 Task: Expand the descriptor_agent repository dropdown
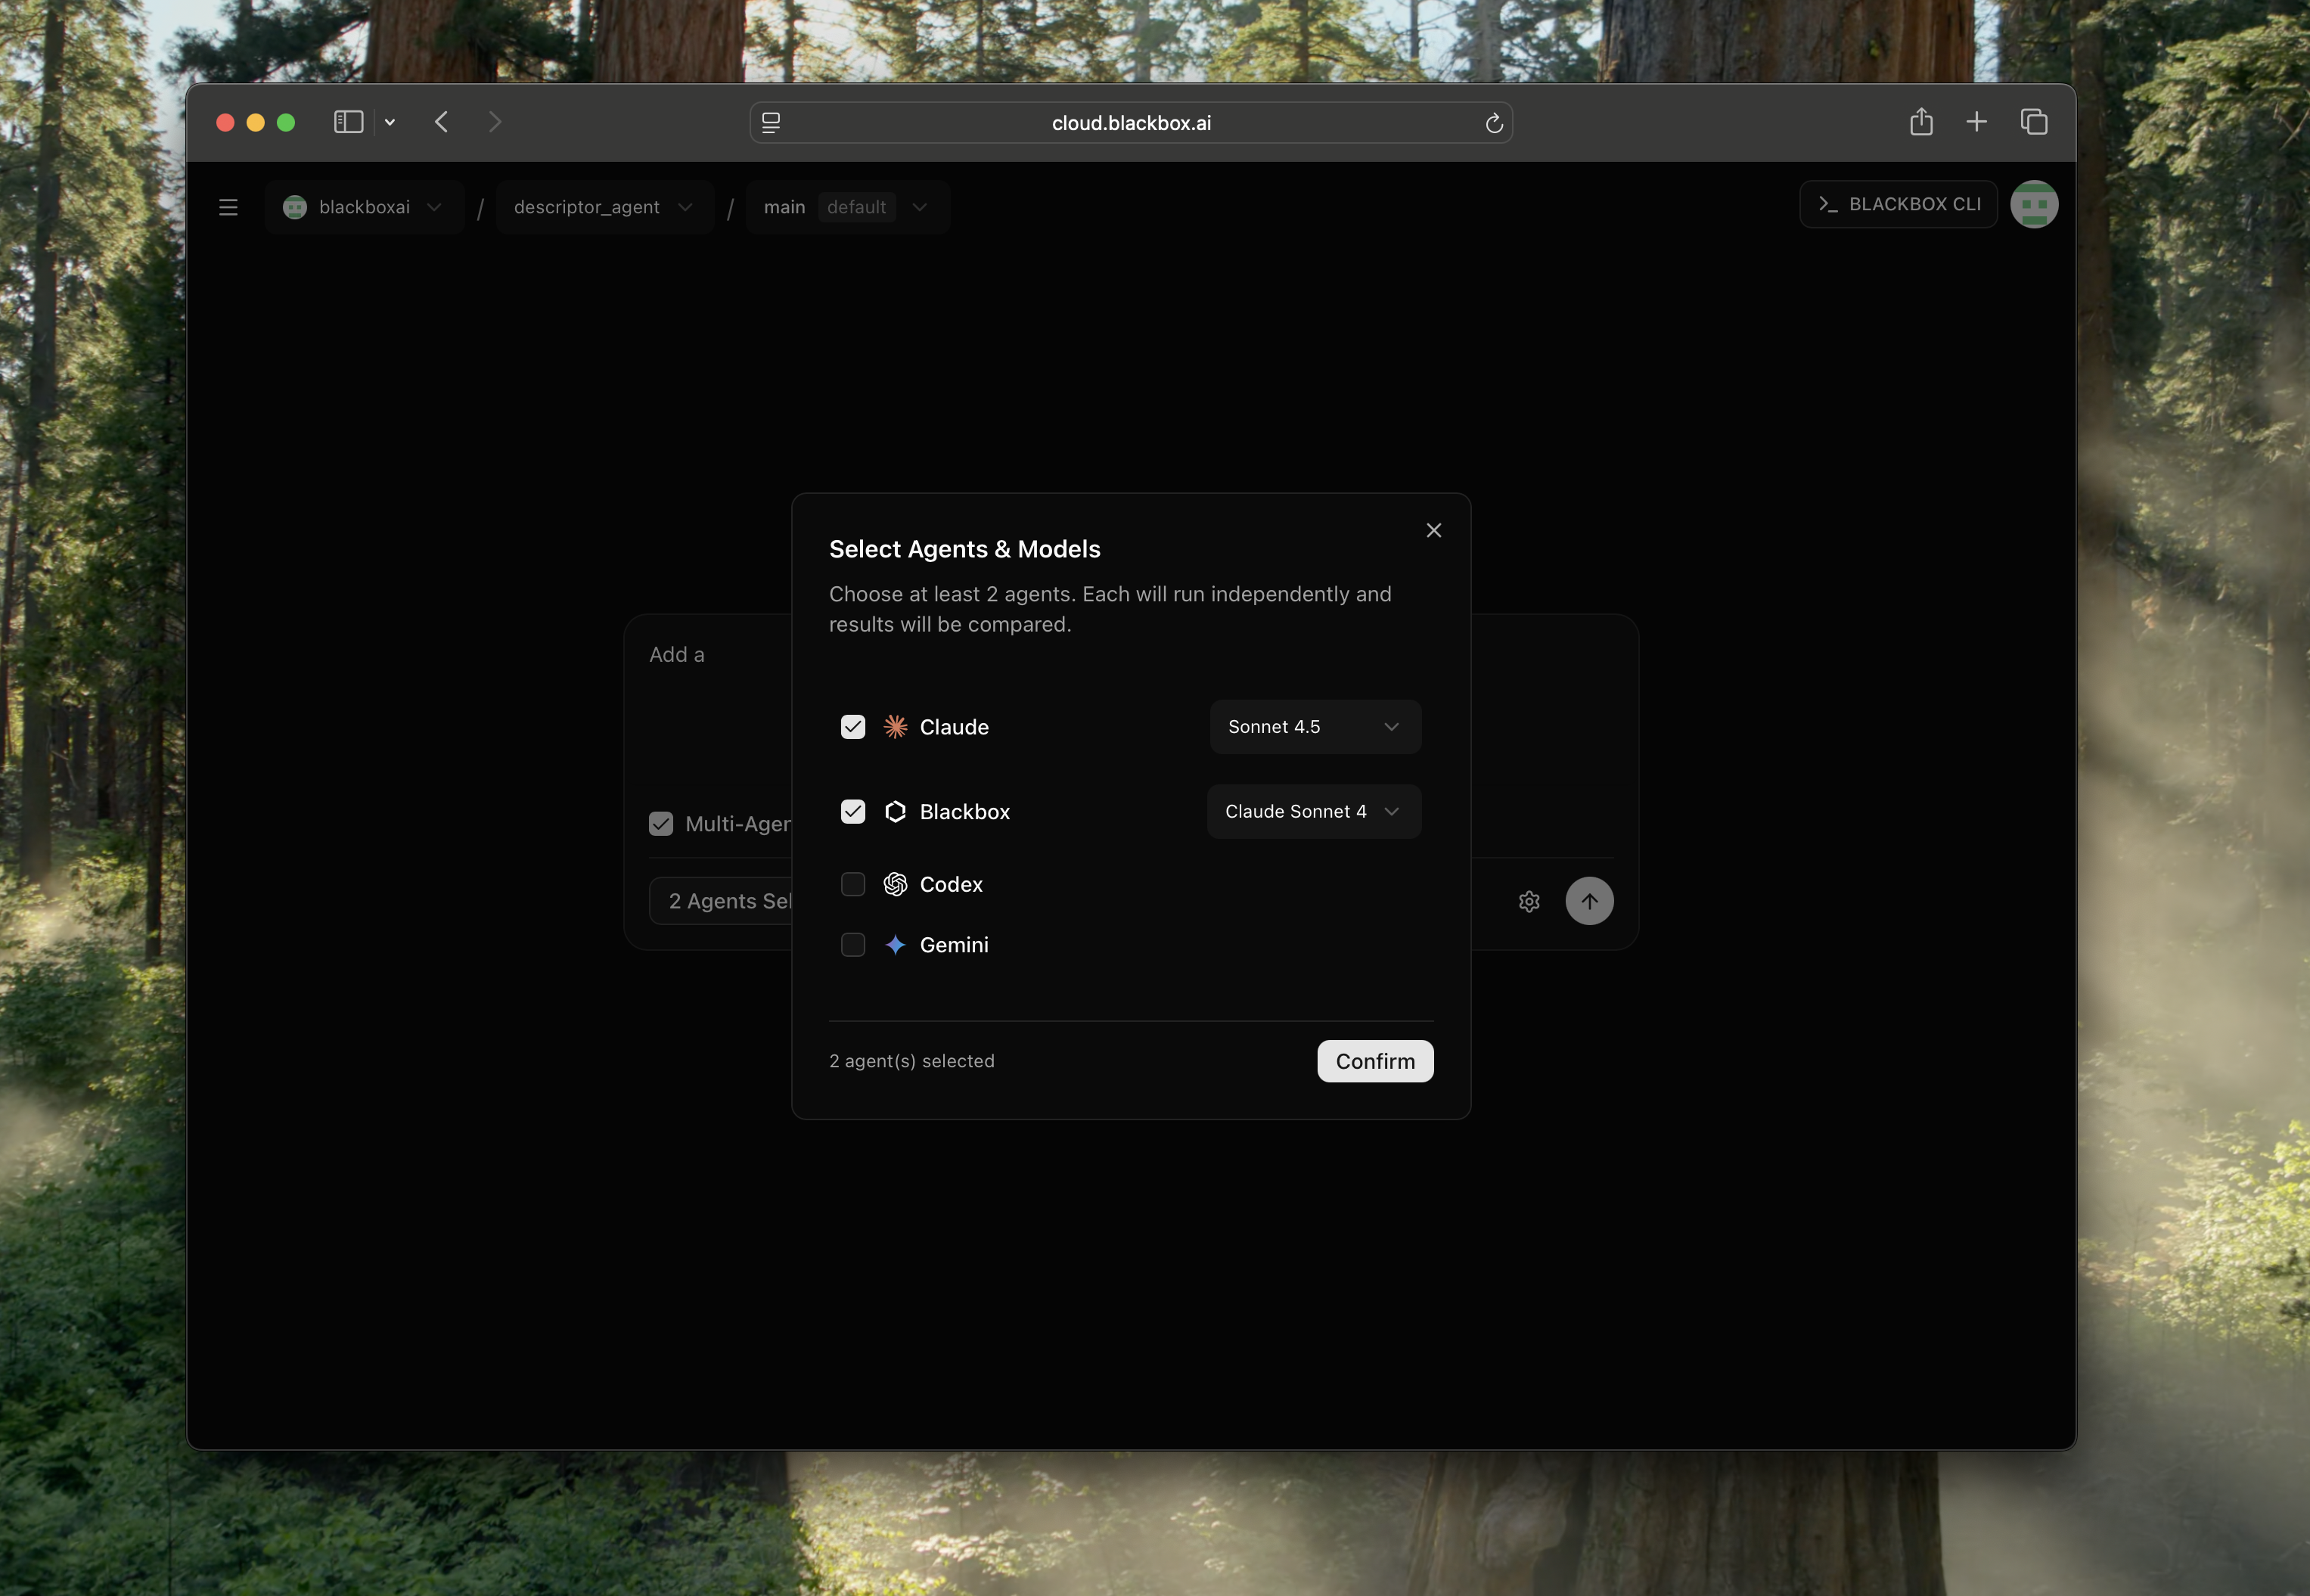pos(603,207)
